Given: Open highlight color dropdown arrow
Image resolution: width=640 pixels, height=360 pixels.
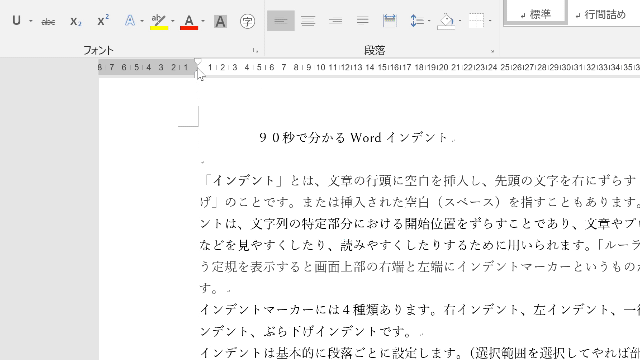Looking at the screenshot, I should [173, 21].
